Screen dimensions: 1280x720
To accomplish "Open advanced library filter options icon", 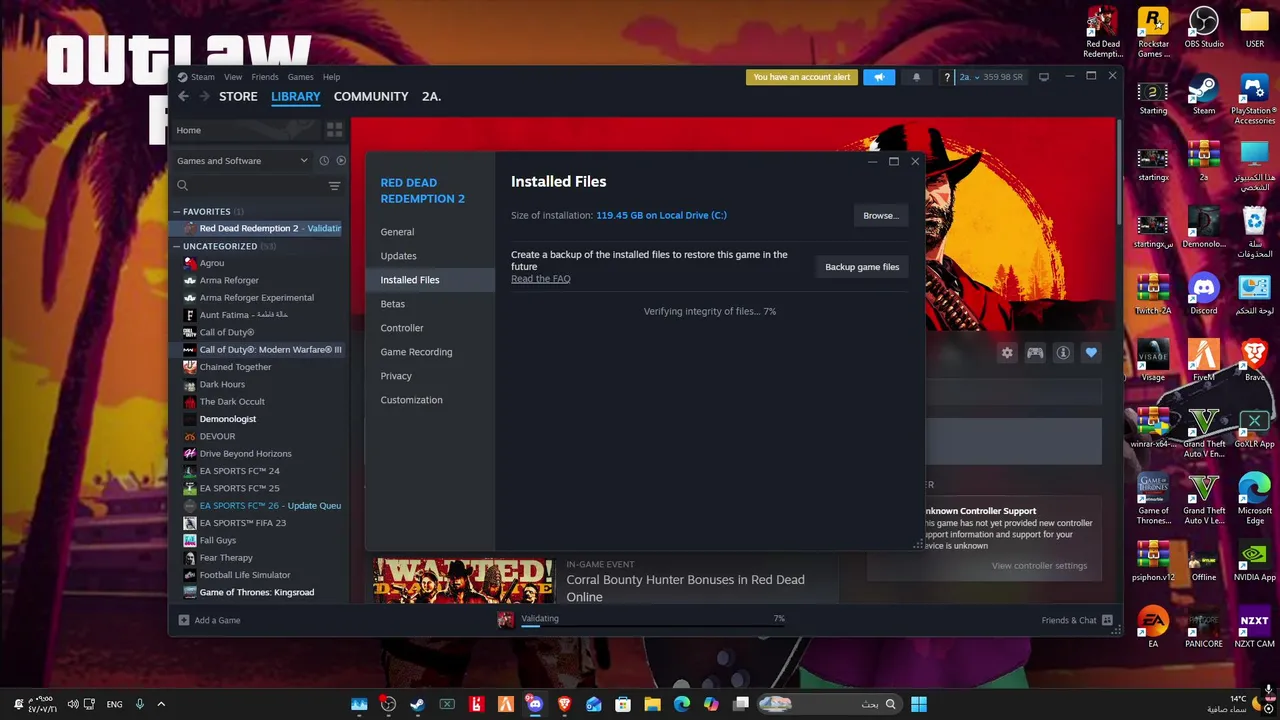I will (x=334, y=185).
